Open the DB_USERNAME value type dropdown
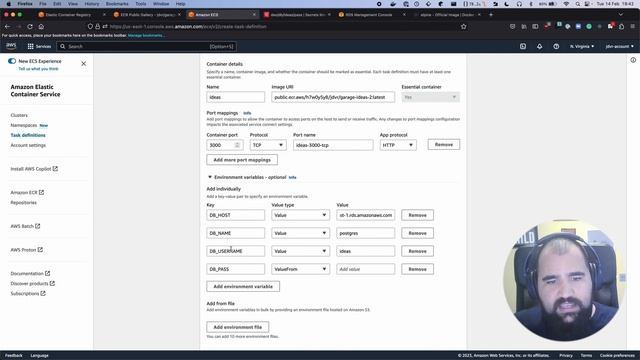This screenshot has width=640, height=360. click(x=300, y=251)
